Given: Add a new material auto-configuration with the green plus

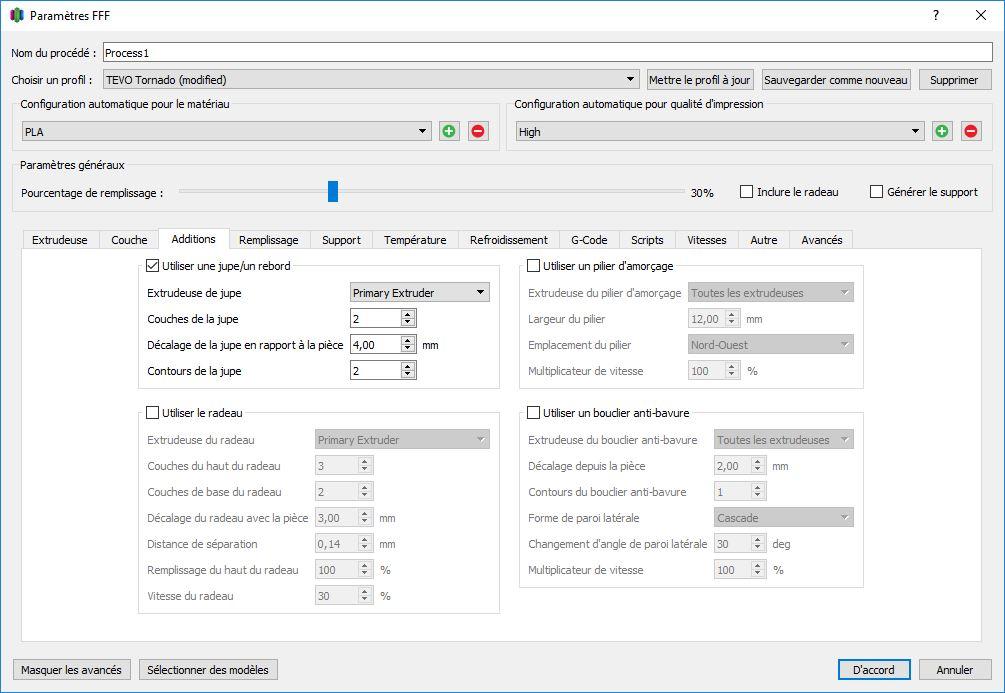Looking at the screenshot, I should pos(449,131).
